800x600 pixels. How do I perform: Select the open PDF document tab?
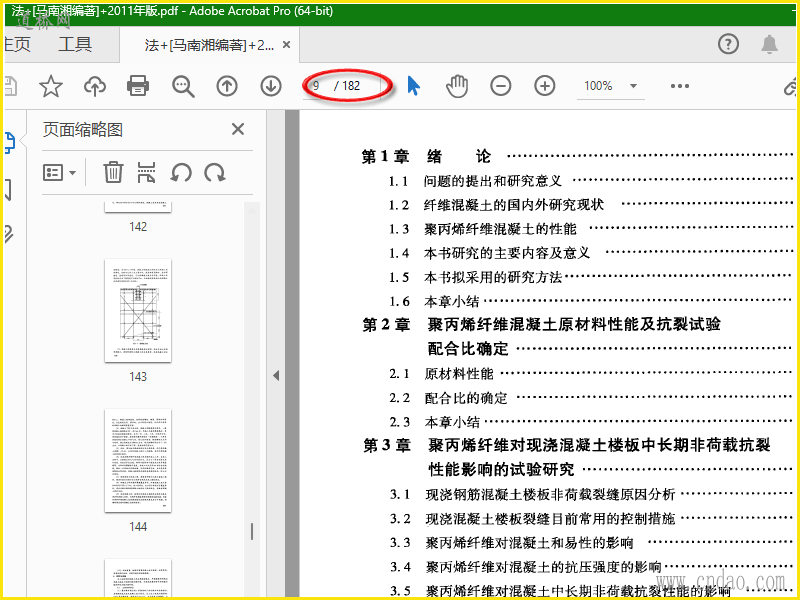click(209, 45)
